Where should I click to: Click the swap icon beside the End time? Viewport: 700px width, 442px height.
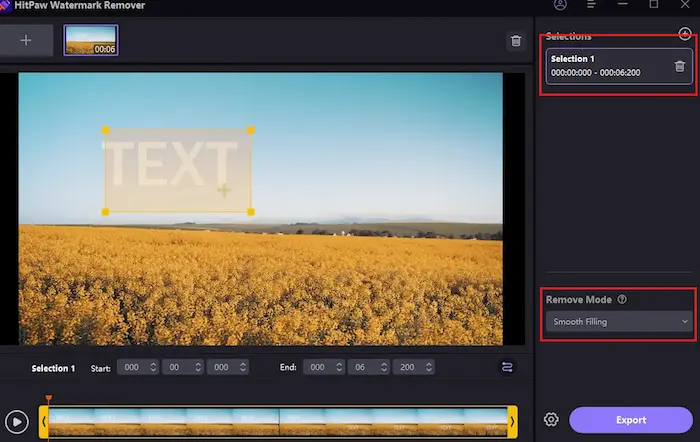[507, 367]
